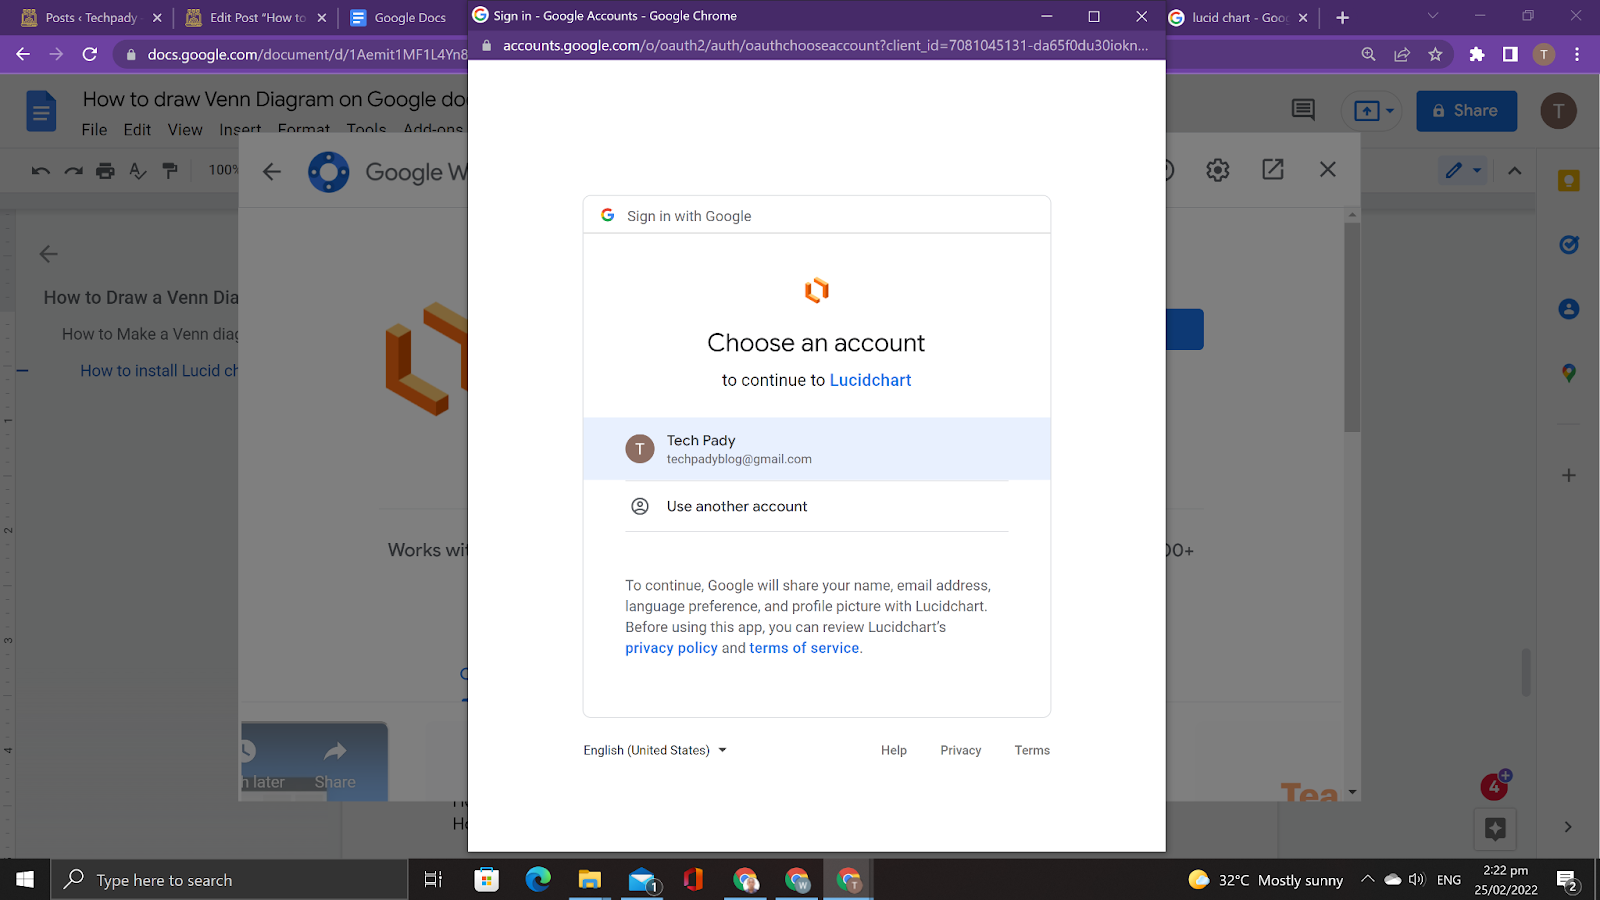
Task: Jump to 'How to Make a Venn diag' outline item
Action: [x=150, y=334]
